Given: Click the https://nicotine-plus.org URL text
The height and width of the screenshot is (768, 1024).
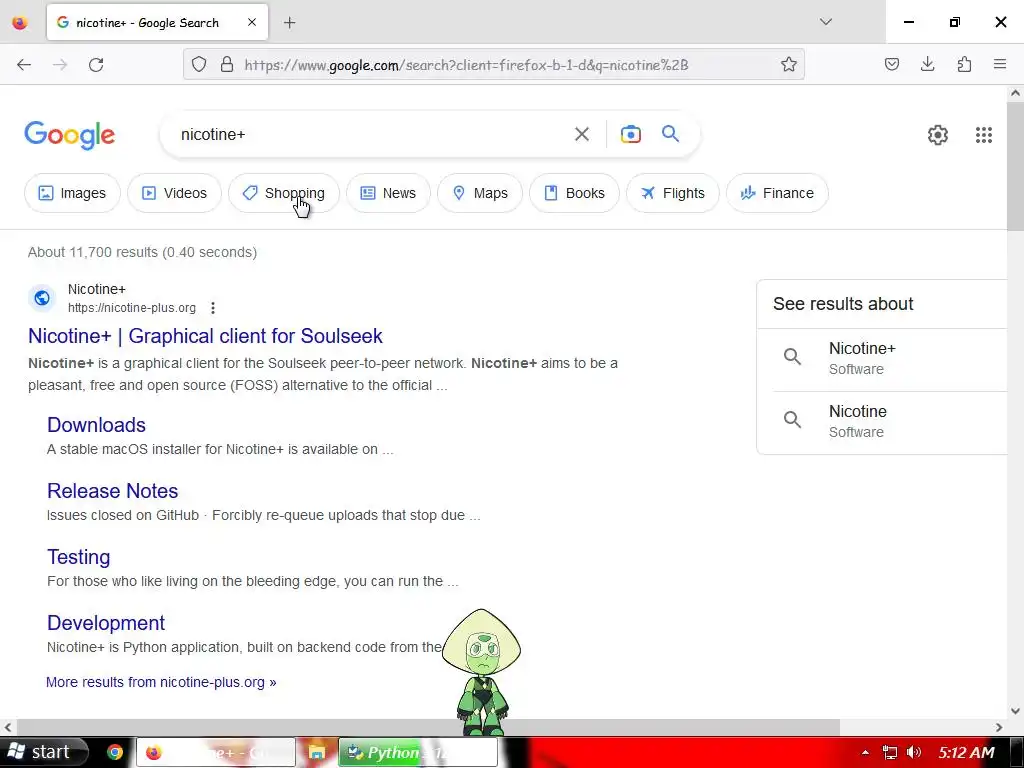Looking at the screenshot, I should click(x=132, y=308).
